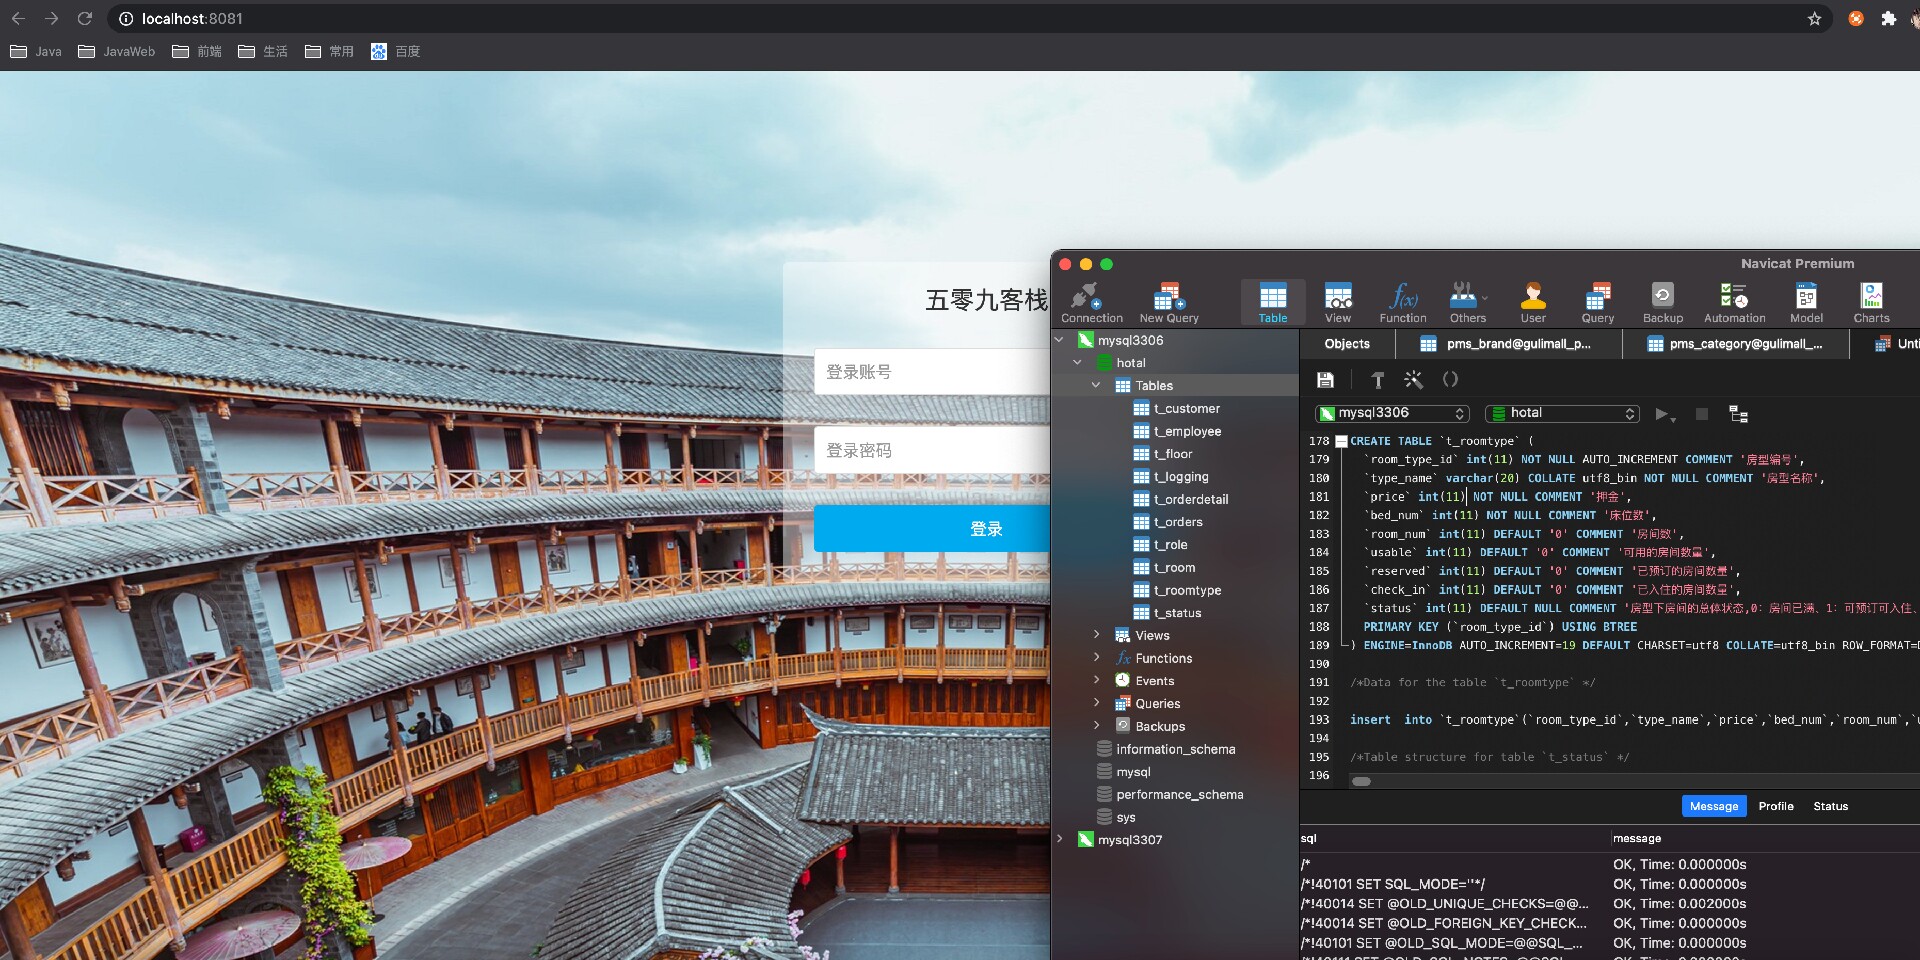Open the browser extensions puzzle icon

click(x=1888, y=18)
